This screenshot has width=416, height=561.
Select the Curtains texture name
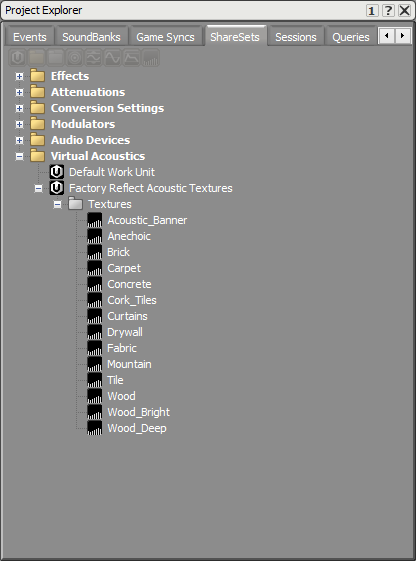[128, 316]
